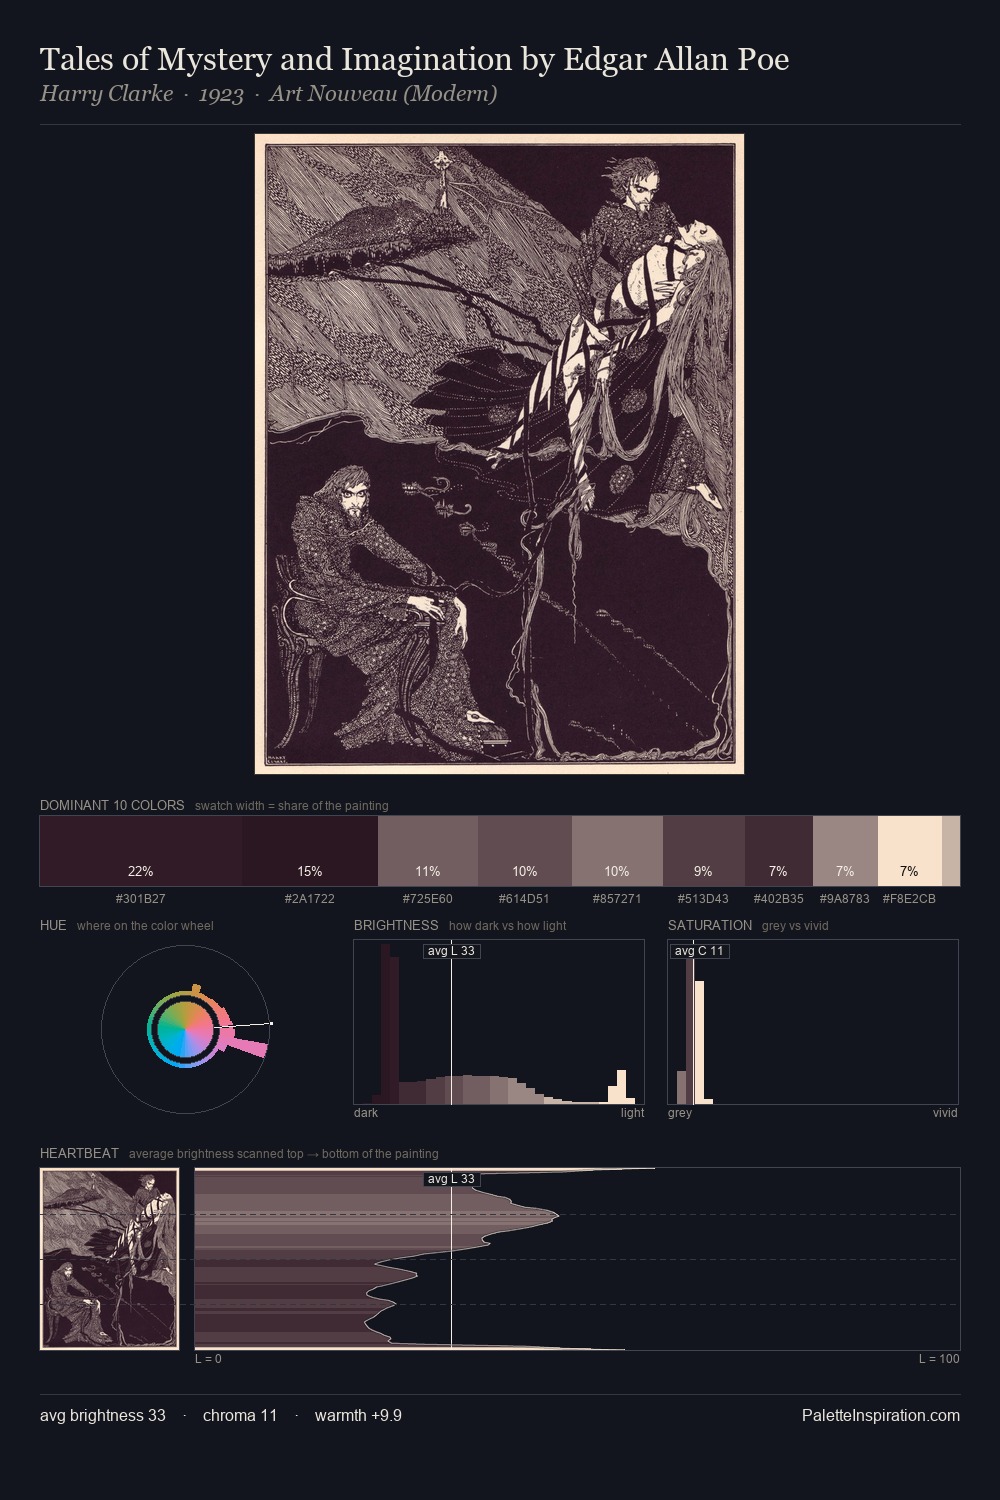Open the PaletteInspiration.com link

pyautogui.click(x=881, y=1415)
